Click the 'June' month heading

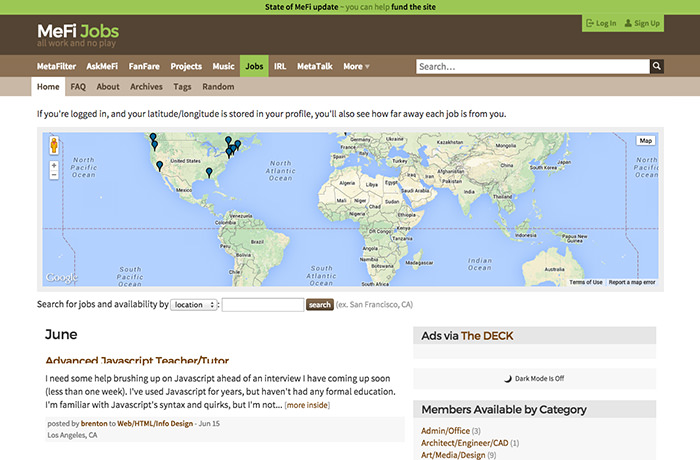point(61,335)
